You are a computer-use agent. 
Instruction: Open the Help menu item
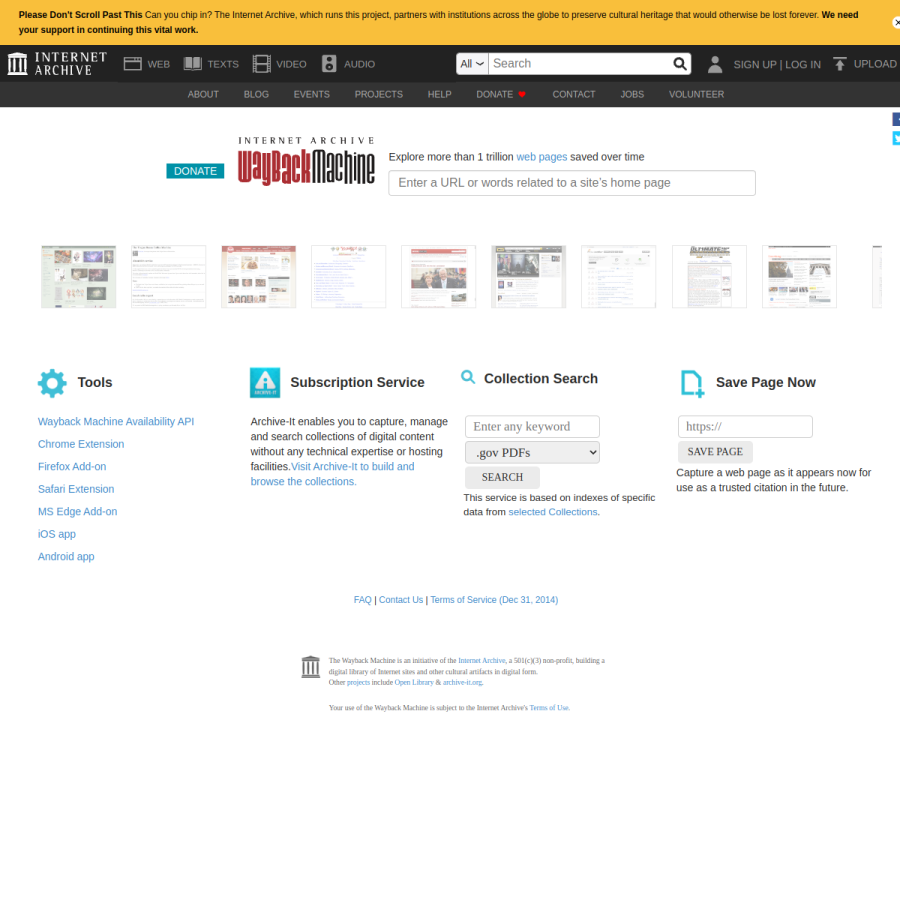pyautogui.click(x=440, y=95)
